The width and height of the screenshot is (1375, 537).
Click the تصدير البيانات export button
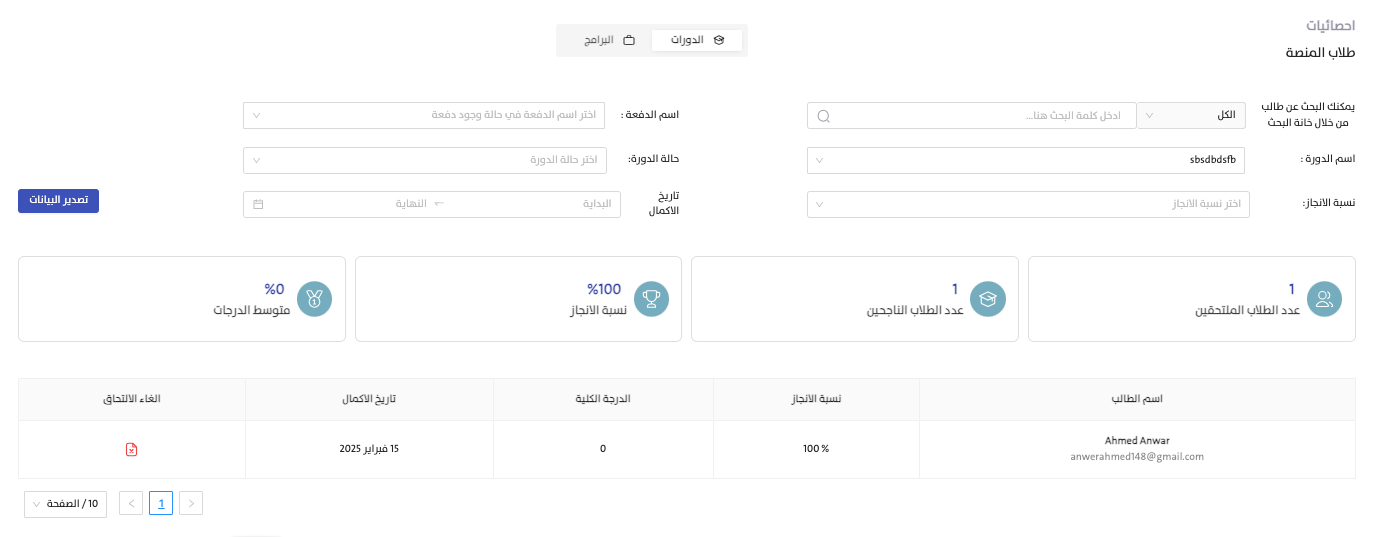pos(58,200)
